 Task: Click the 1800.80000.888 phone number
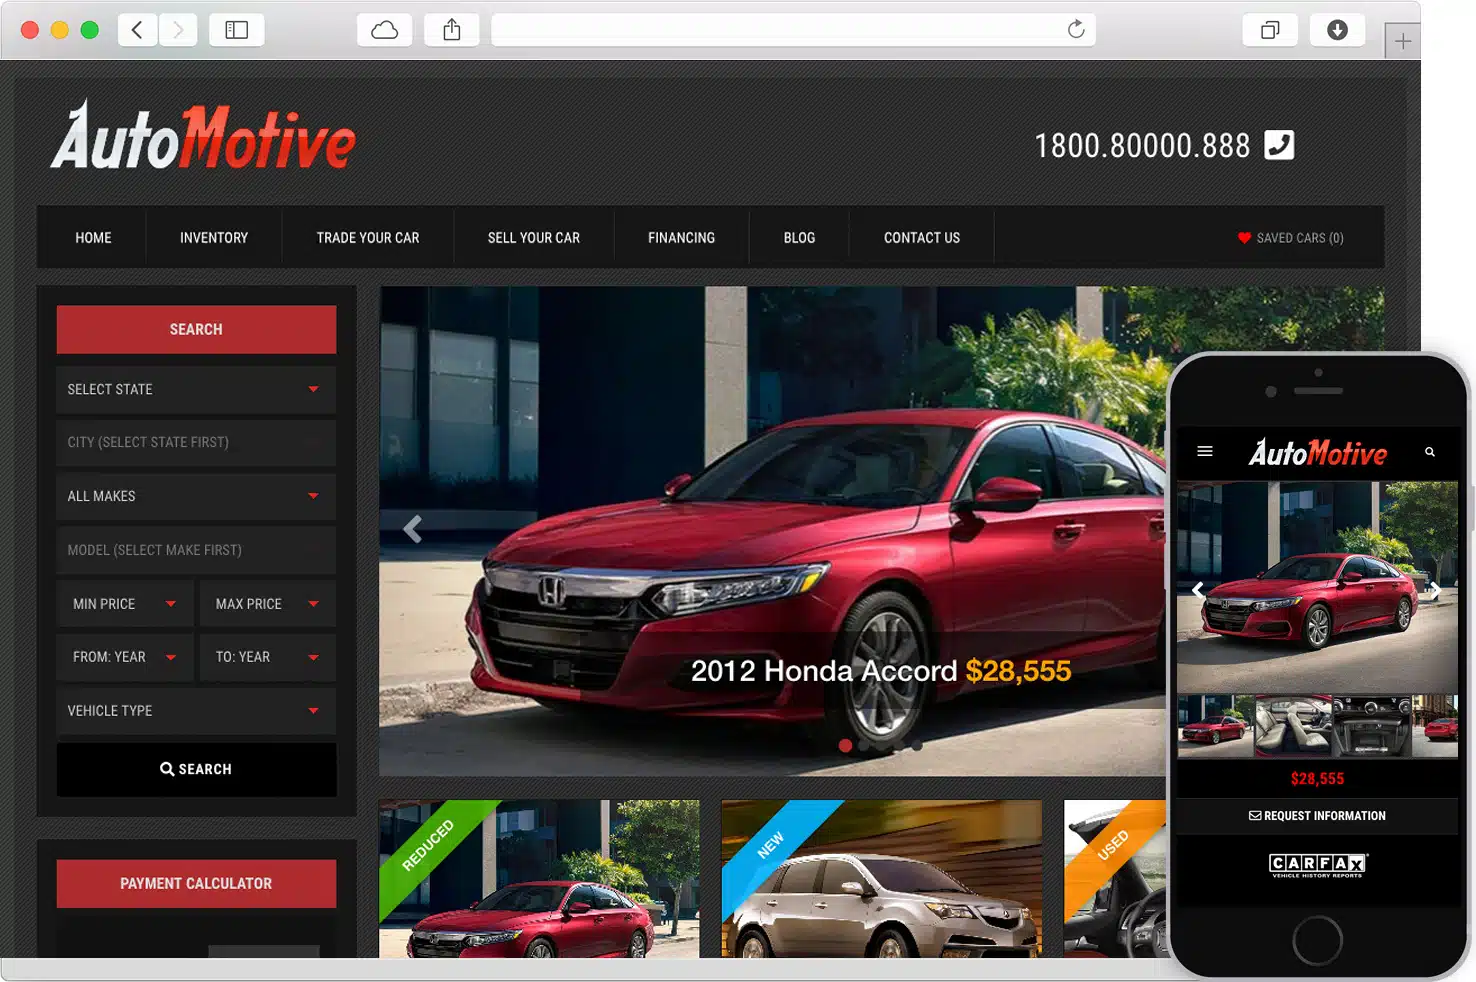1142,146
